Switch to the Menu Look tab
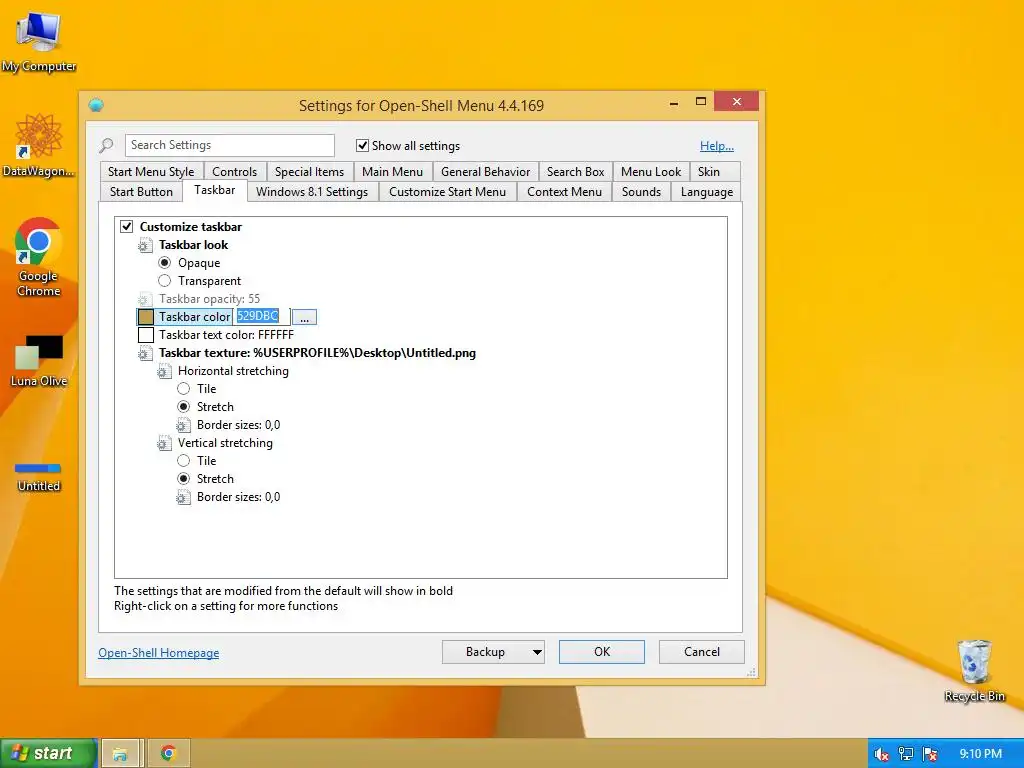Screen dimensions: 1024x768 [x=650, y=172]
